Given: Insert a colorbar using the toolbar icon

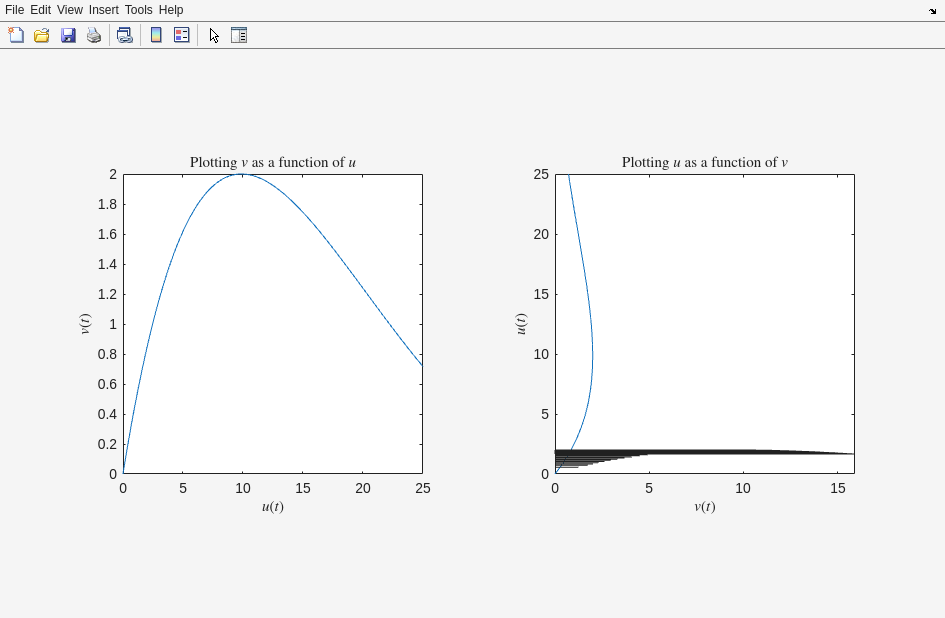Looking at the screenshot, I should click(156, 35).
